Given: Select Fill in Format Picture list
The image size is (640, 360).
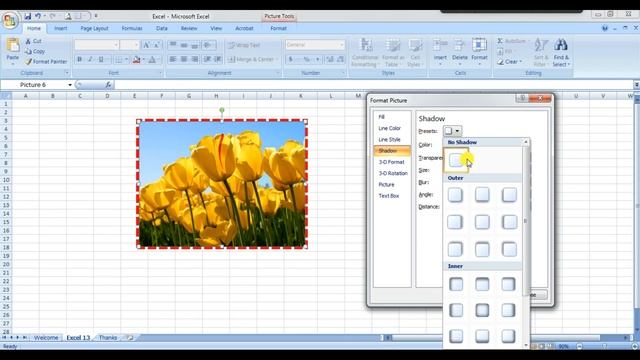Looking at the screenshot, I should pyautogui.click(x=382, y=117).
